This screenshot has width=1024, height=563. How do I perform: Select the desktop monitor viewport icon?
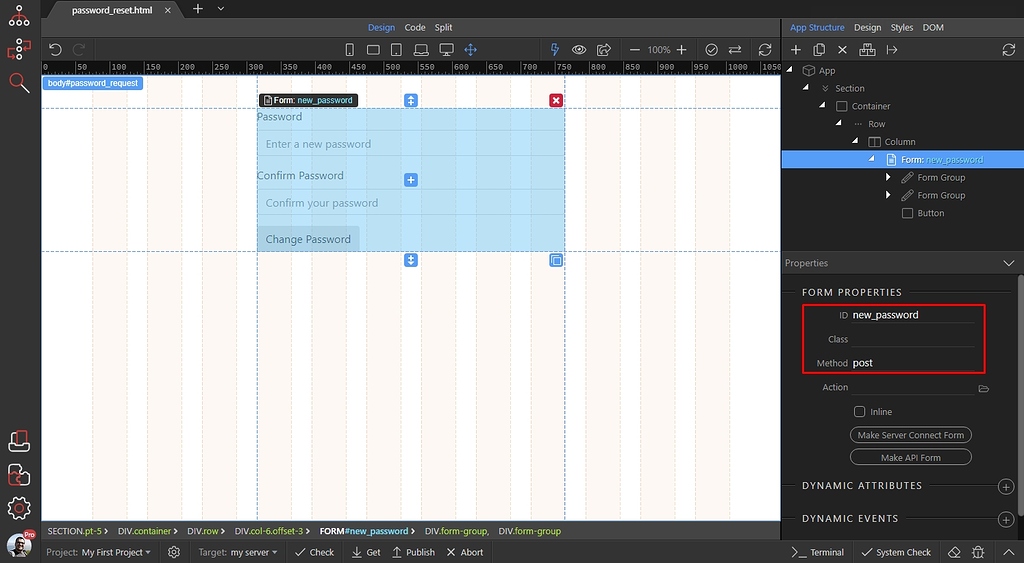point(446,49)
